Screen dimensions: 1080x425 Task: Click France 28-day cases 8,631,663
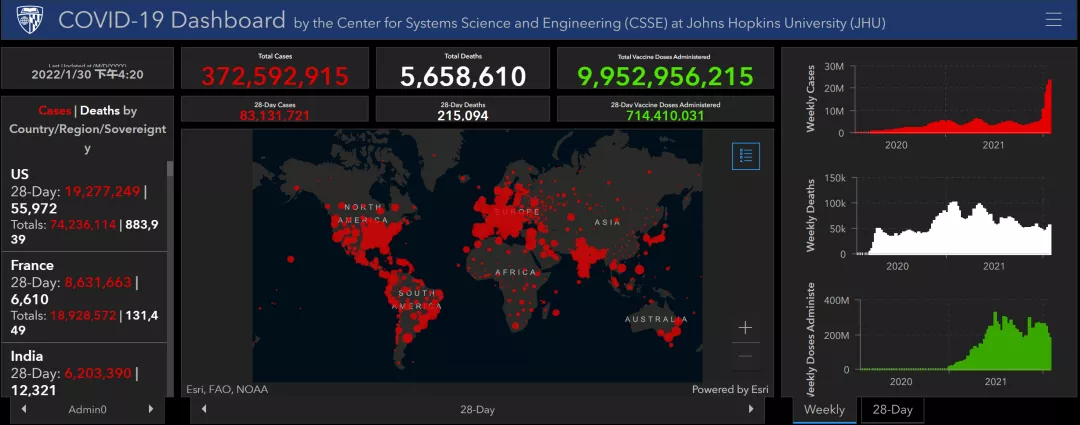point(99,282)
